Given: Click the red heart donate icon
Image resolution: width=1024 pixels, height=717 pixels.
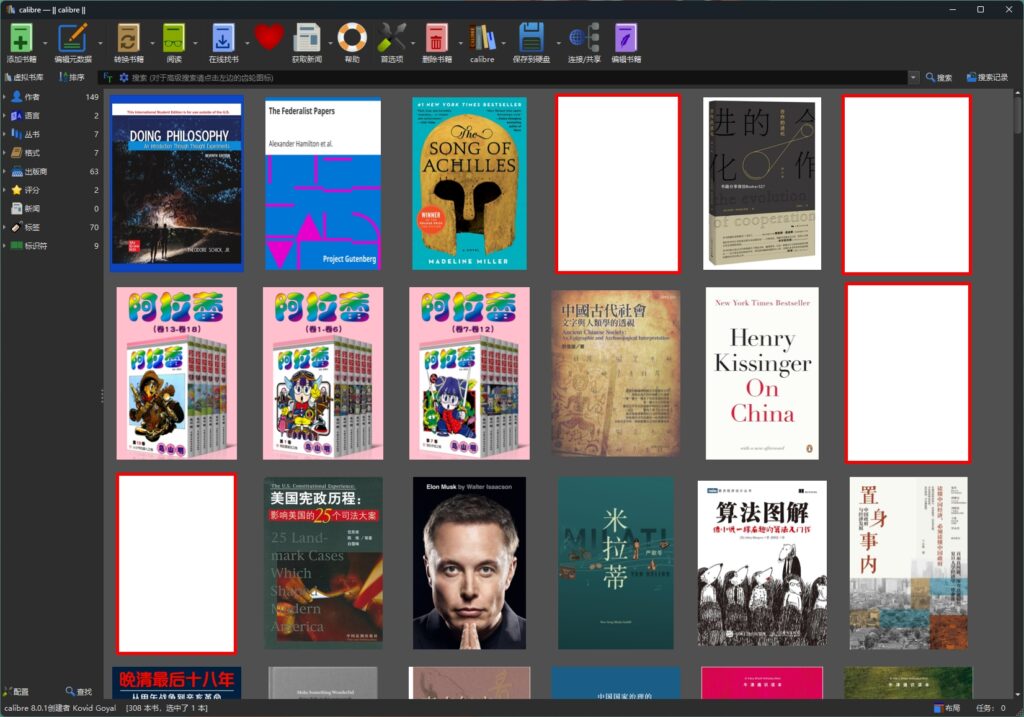Looking at the screenshot, I should point(268,38).
